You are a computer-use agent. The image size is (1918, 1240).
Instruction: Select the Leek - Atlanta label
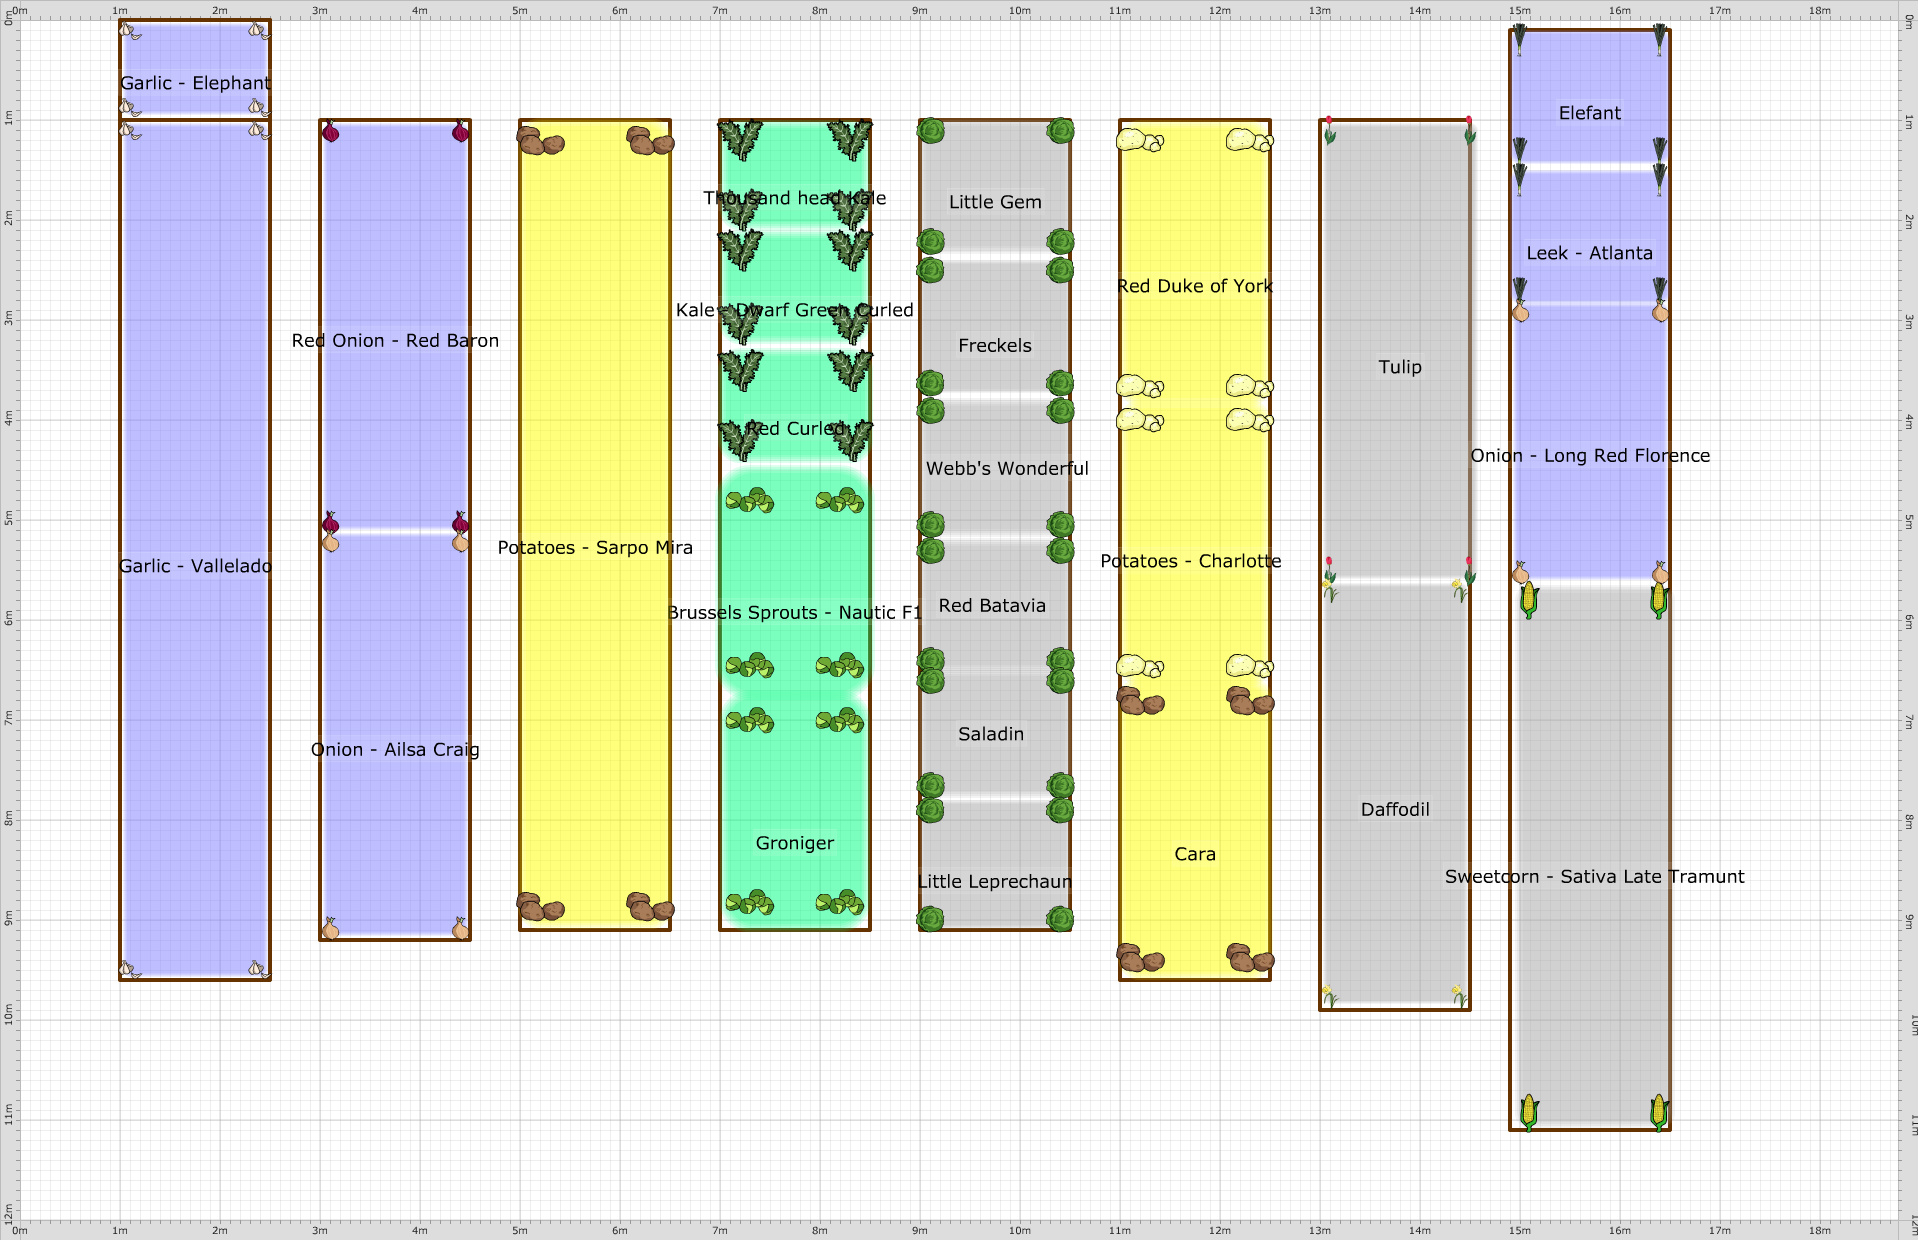[1590, 253]
